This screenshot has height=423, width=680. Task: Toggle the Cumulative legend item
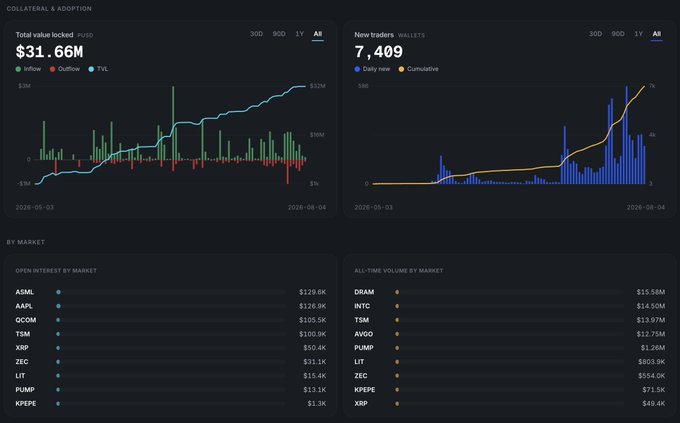click(x=418, y=69)
